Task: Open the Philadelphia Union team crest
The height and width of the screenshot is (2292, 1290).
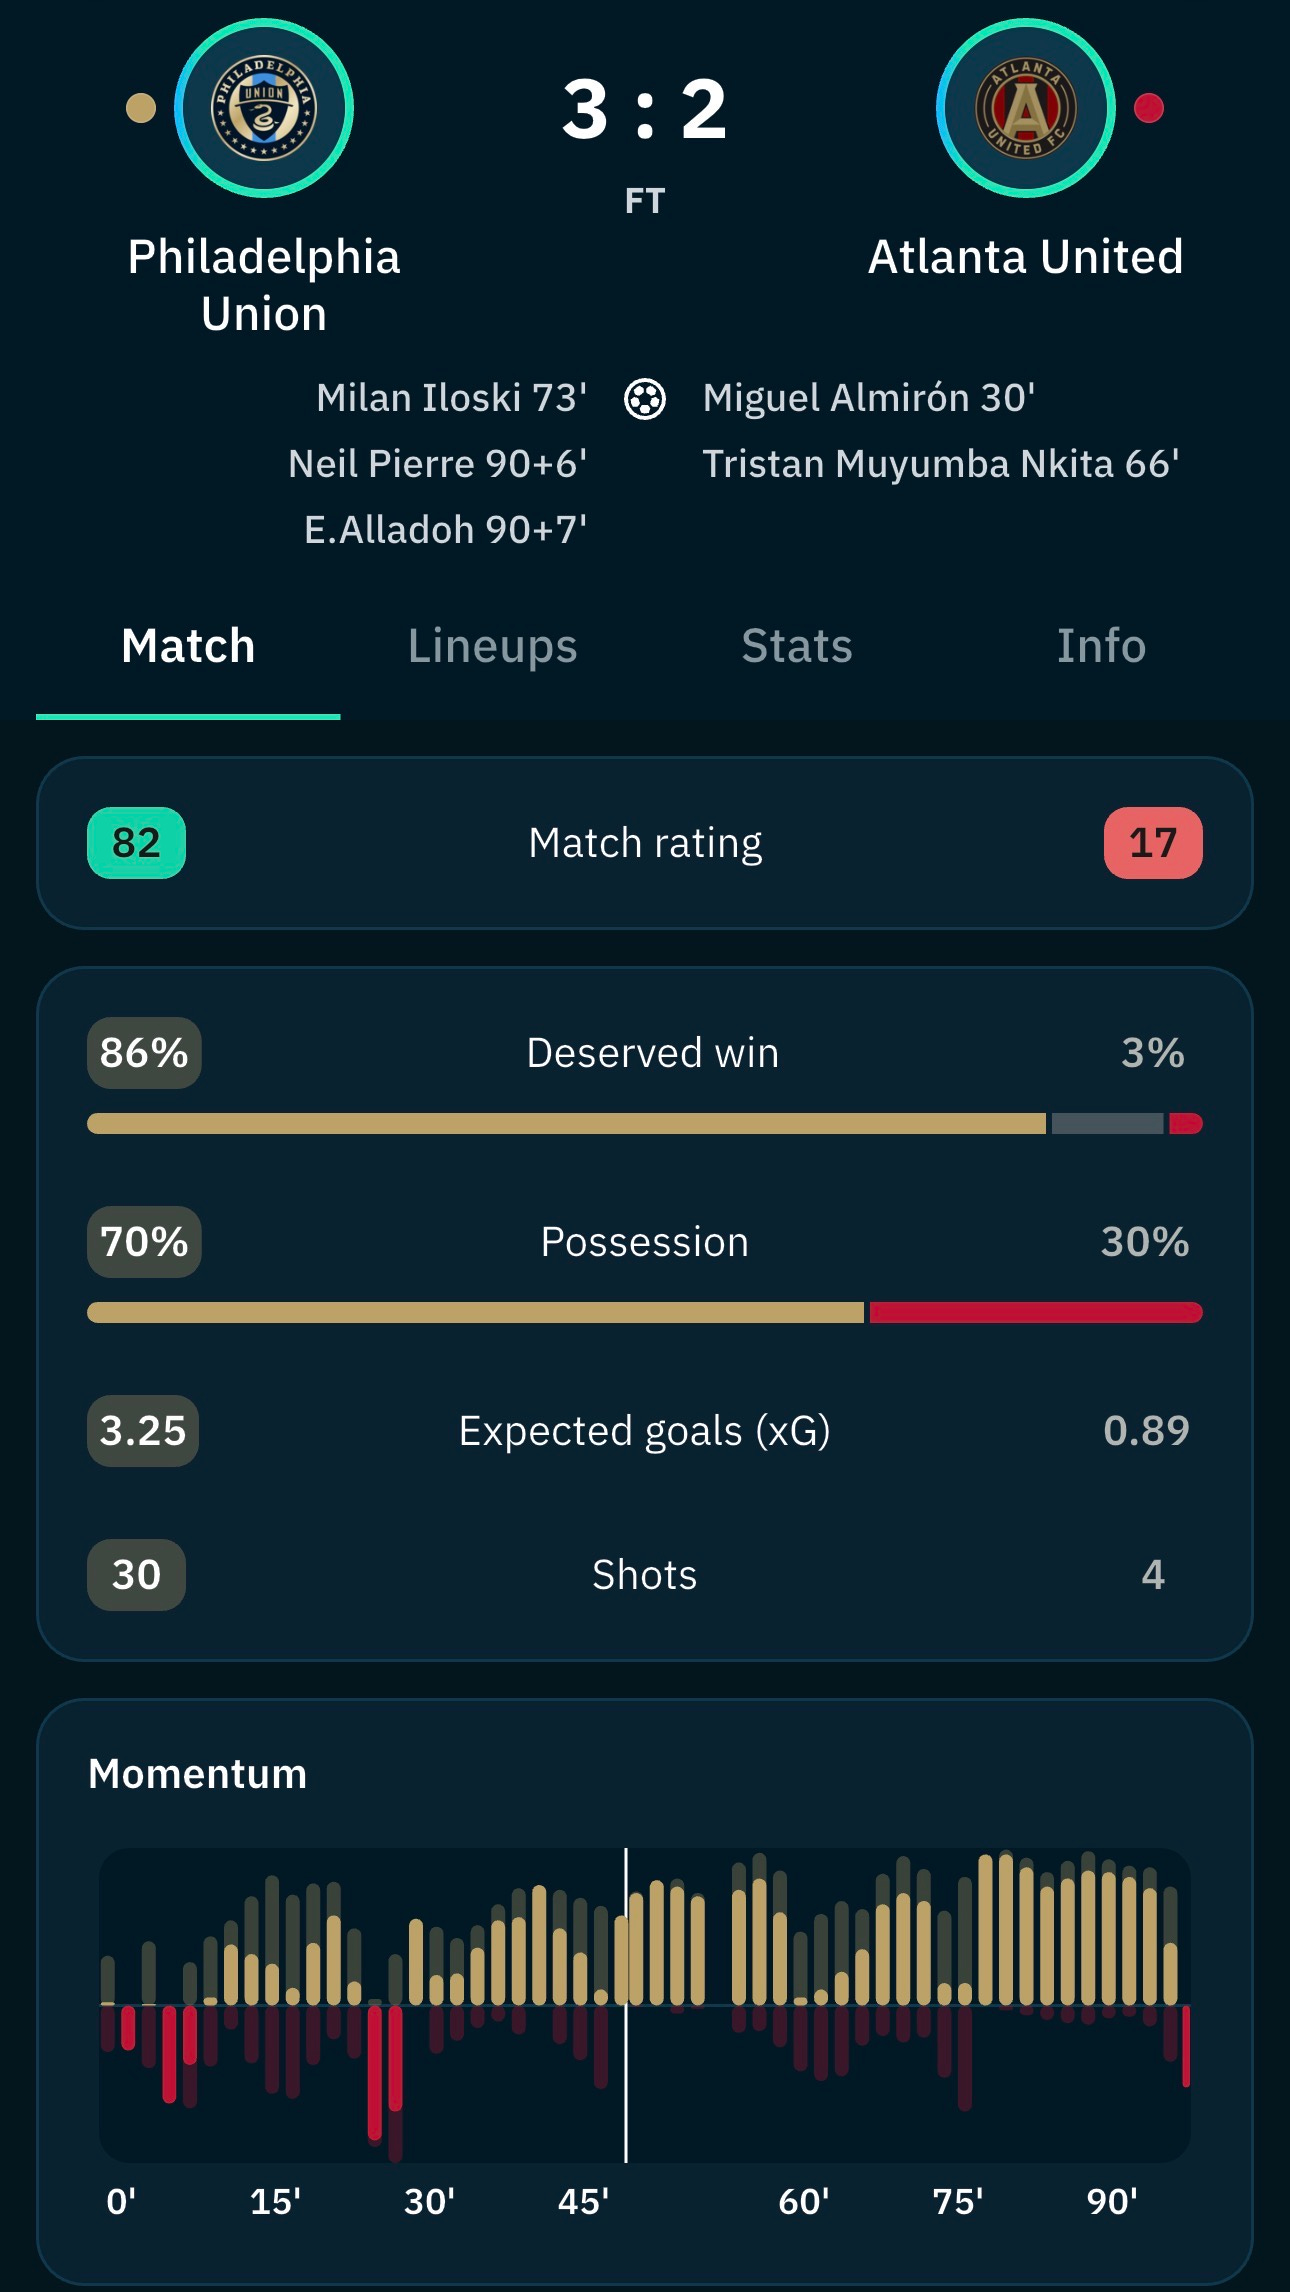Action: 264,108
